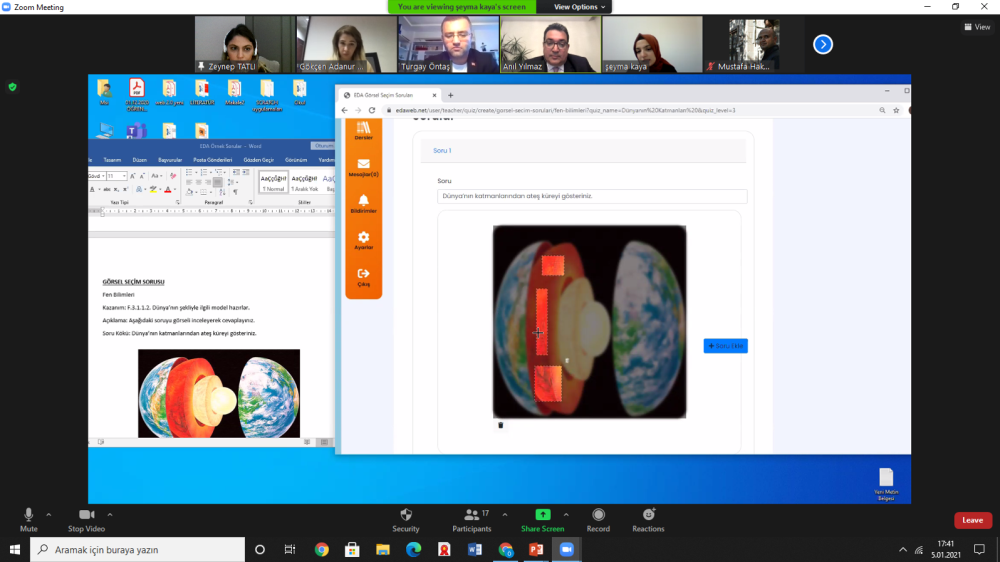
Task: Toggle superscript in Word ribbon
Action: click(125, 189)
